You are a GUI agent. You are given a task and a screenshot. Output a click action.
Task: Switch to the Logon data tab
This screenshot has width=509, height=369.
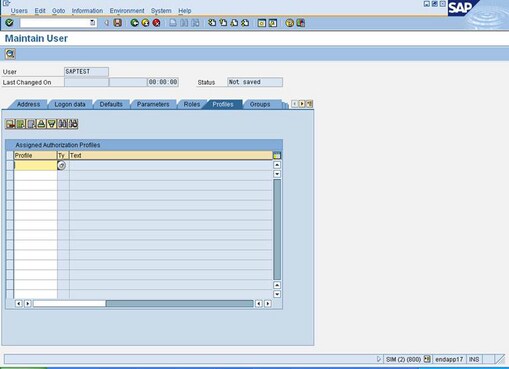click(70, 104)
